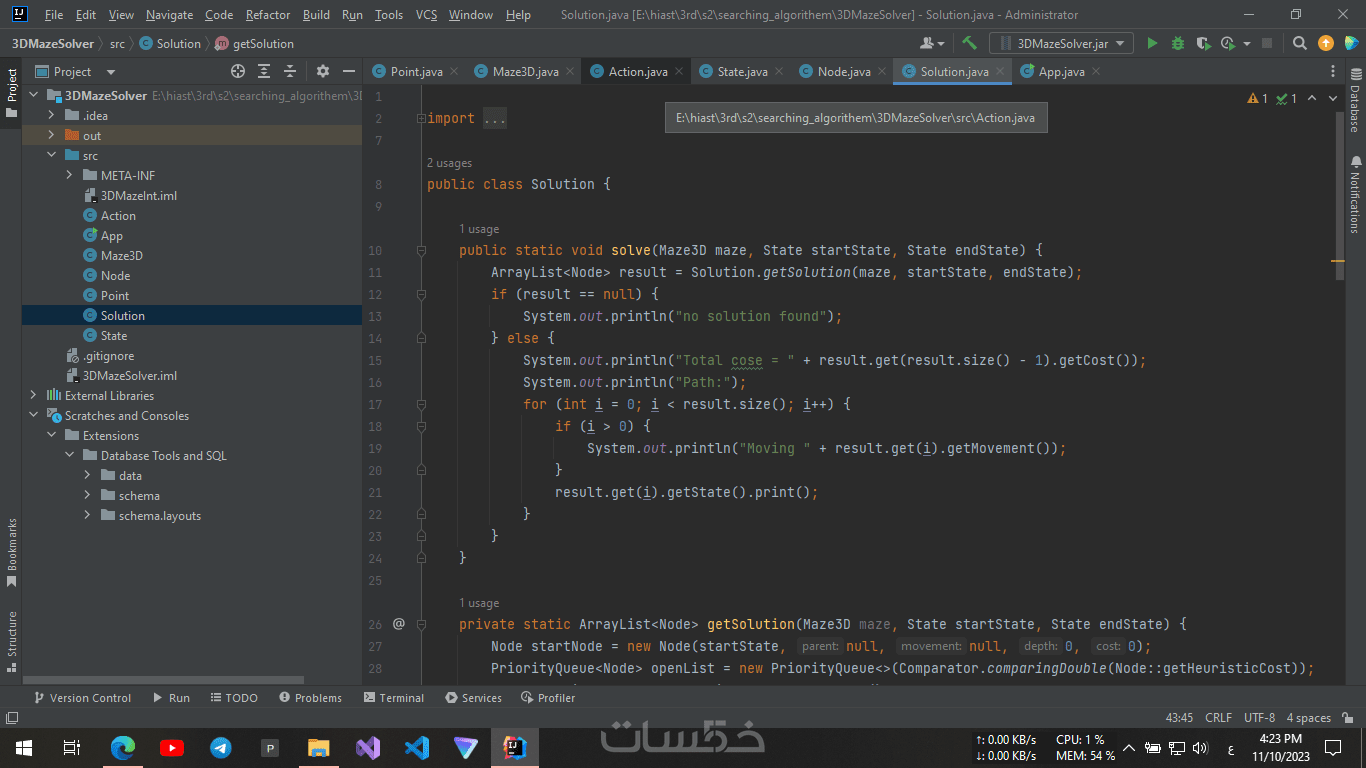Switch to the Maze3D.java editor tab
Screen dimensions: 1366x768
(525, 71)
